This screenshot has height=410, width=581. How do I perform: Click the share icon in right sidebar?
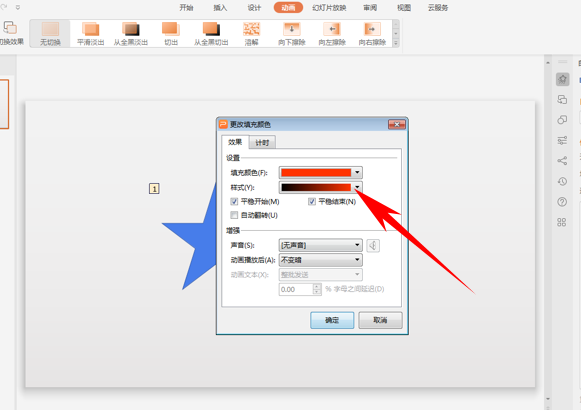pyautogui.click(x=562, y=161)
